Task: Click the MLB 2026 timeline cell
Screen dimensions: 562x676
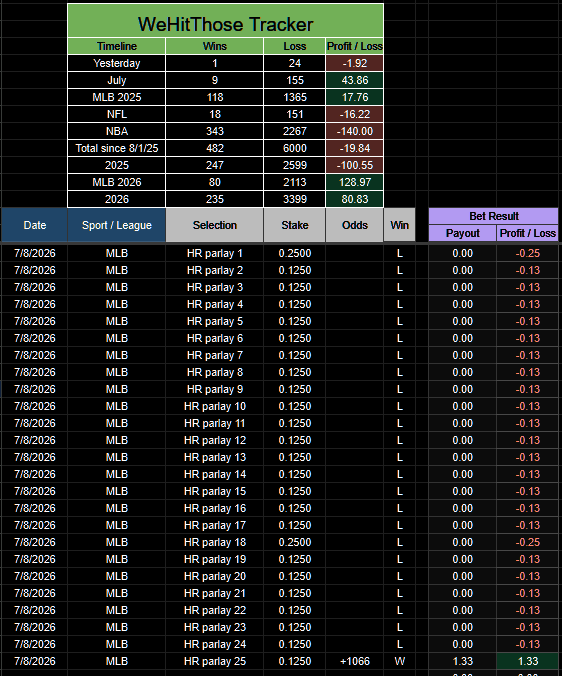Action: coord(116,182)
